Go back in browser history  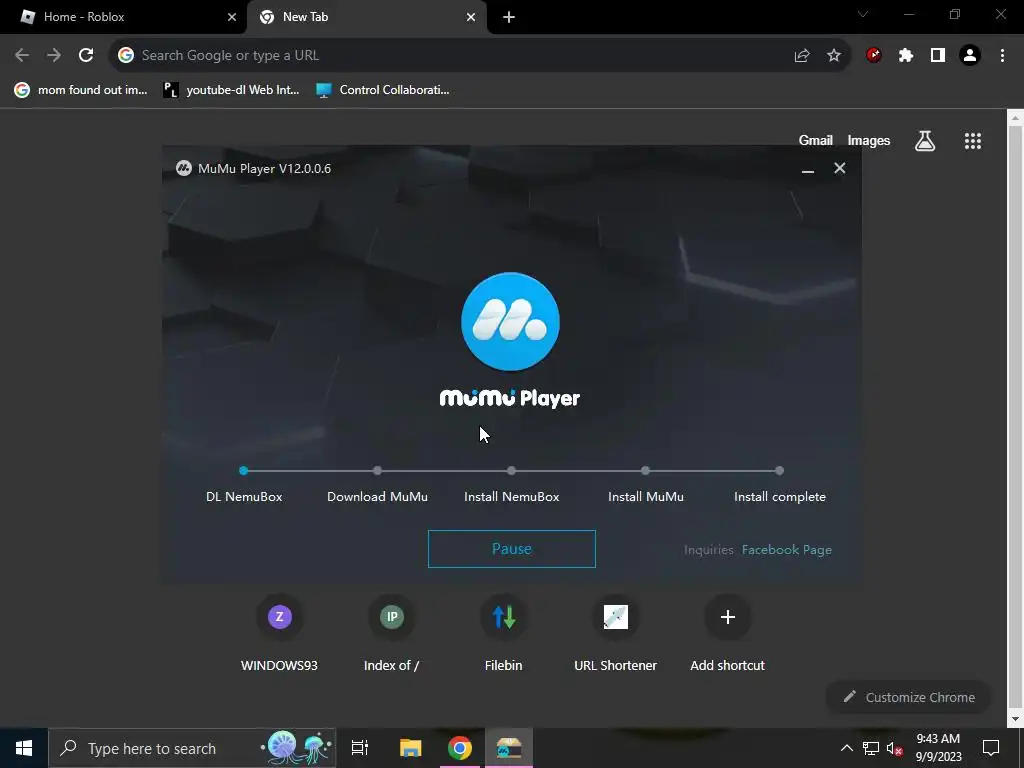[x=22, y=56]
